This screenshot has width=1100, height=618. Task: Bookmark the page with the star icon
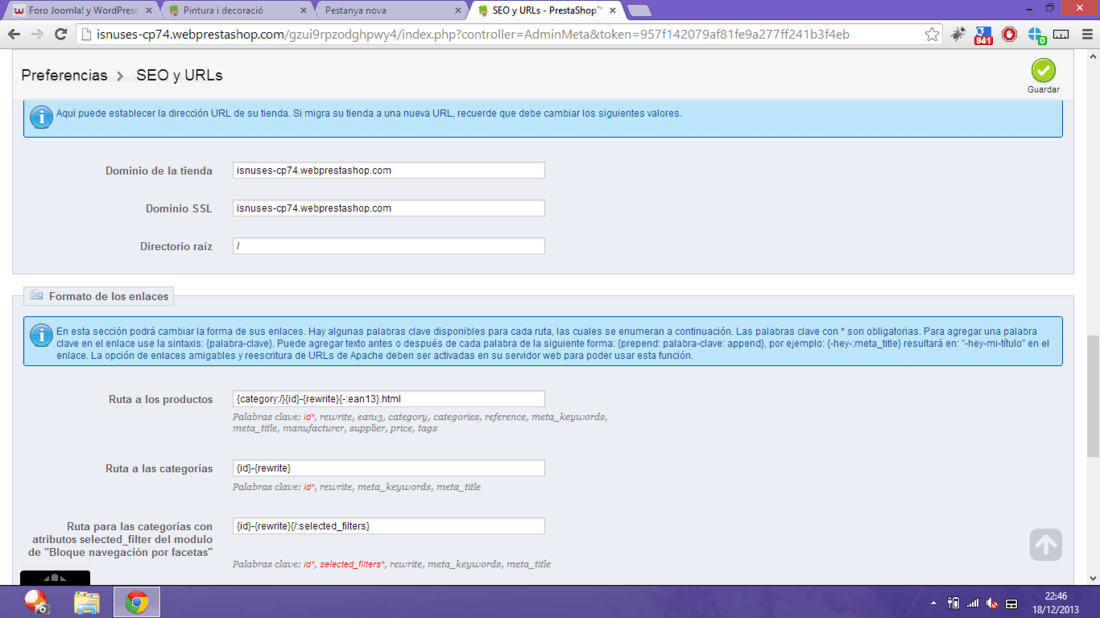point(932,34)
